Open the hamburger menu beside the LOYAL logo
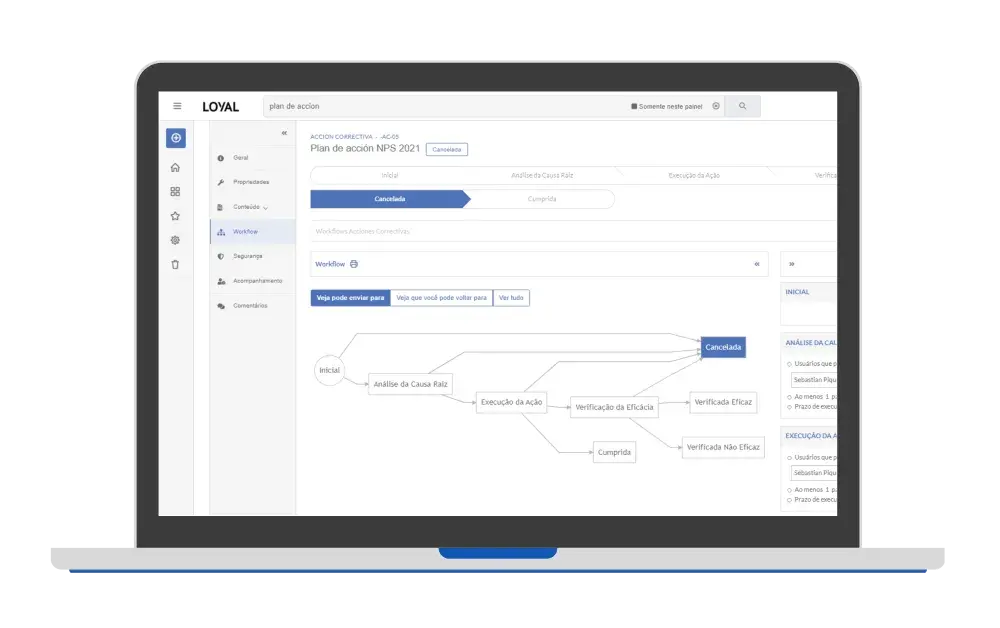The height and width of the screenshot is (628, 1000). click(x=177, y=106)
